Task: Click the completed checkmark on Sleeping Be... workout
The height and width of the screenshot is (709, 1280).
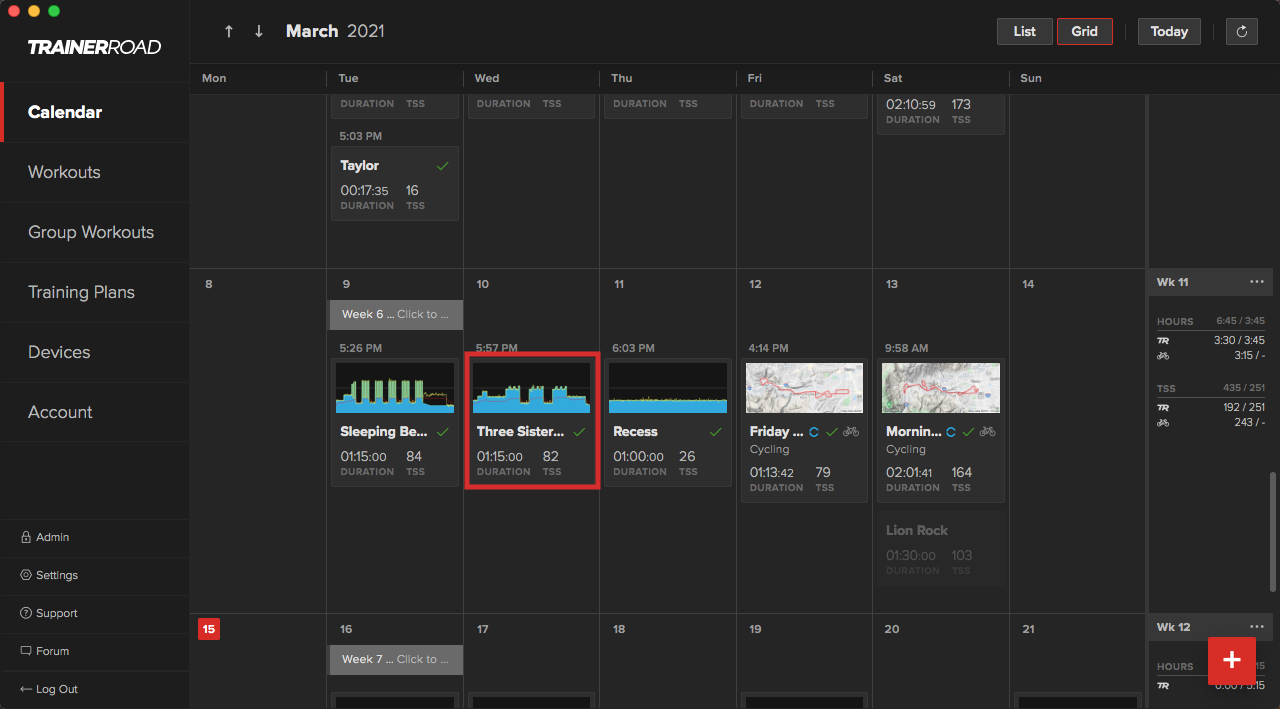Action: coord(442,432)
